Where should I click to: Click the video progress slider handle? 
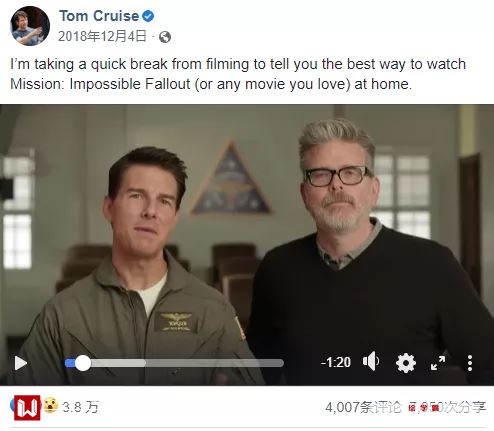tap(83, 363)
